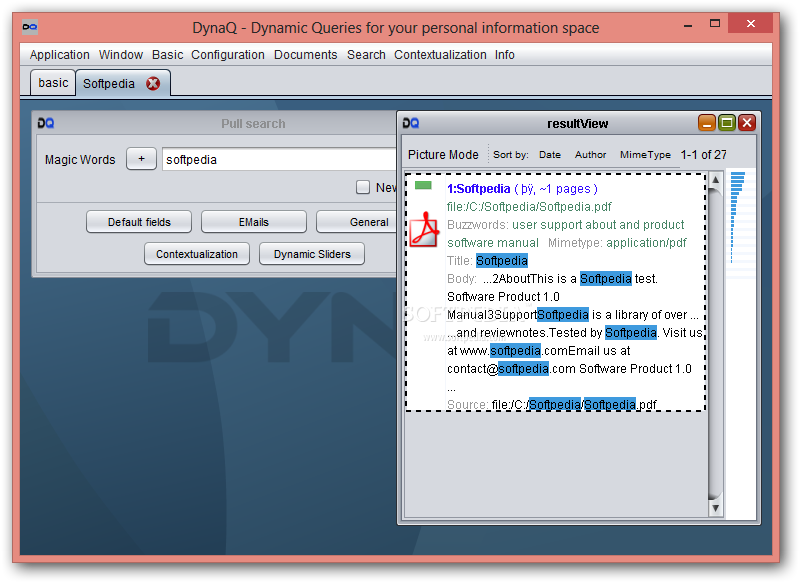Click the General button

[357, 222]
